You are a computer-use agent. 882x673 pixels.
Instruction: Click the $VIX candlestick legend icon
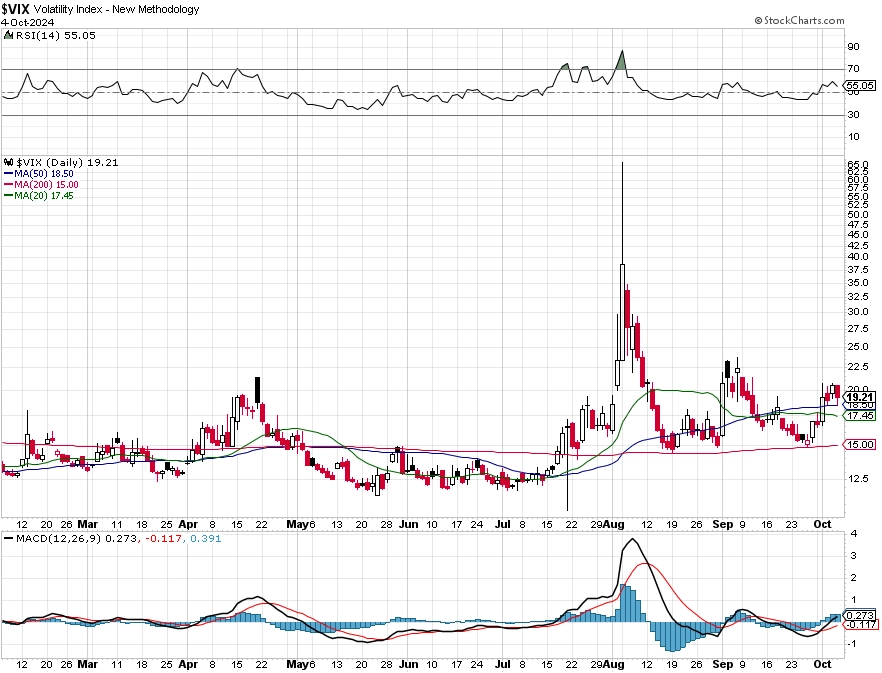[x=8, y=163]
